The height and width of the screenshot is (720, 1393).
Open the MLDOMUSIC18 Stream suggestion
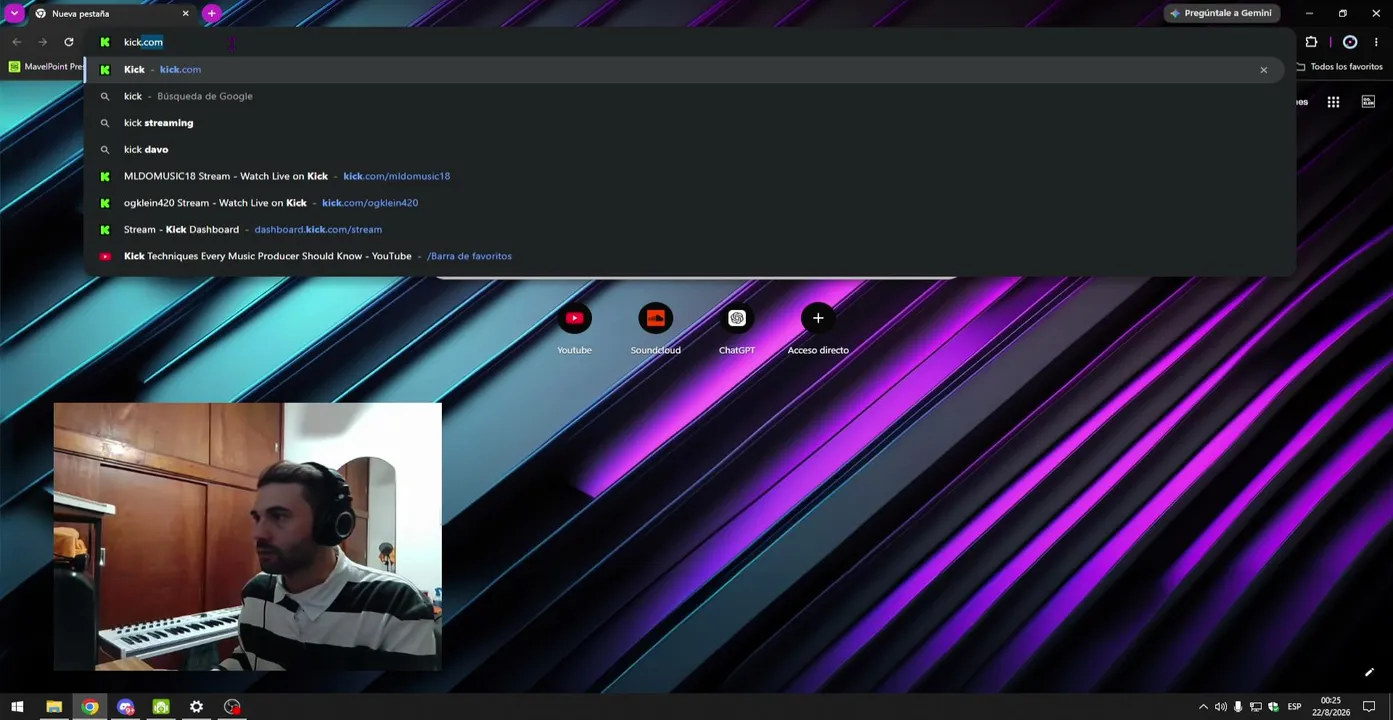[x=684, y=176]
